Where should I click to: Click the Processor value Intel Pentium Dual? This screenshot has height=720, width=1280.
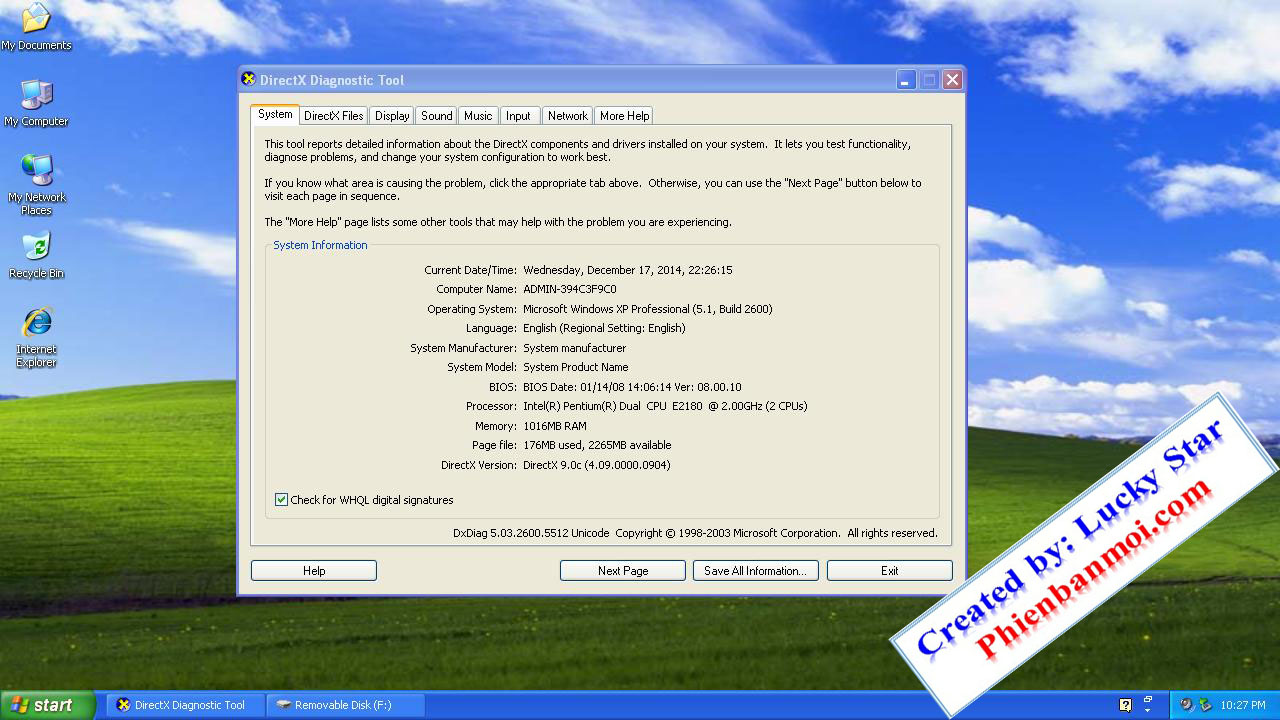point(665,406)
